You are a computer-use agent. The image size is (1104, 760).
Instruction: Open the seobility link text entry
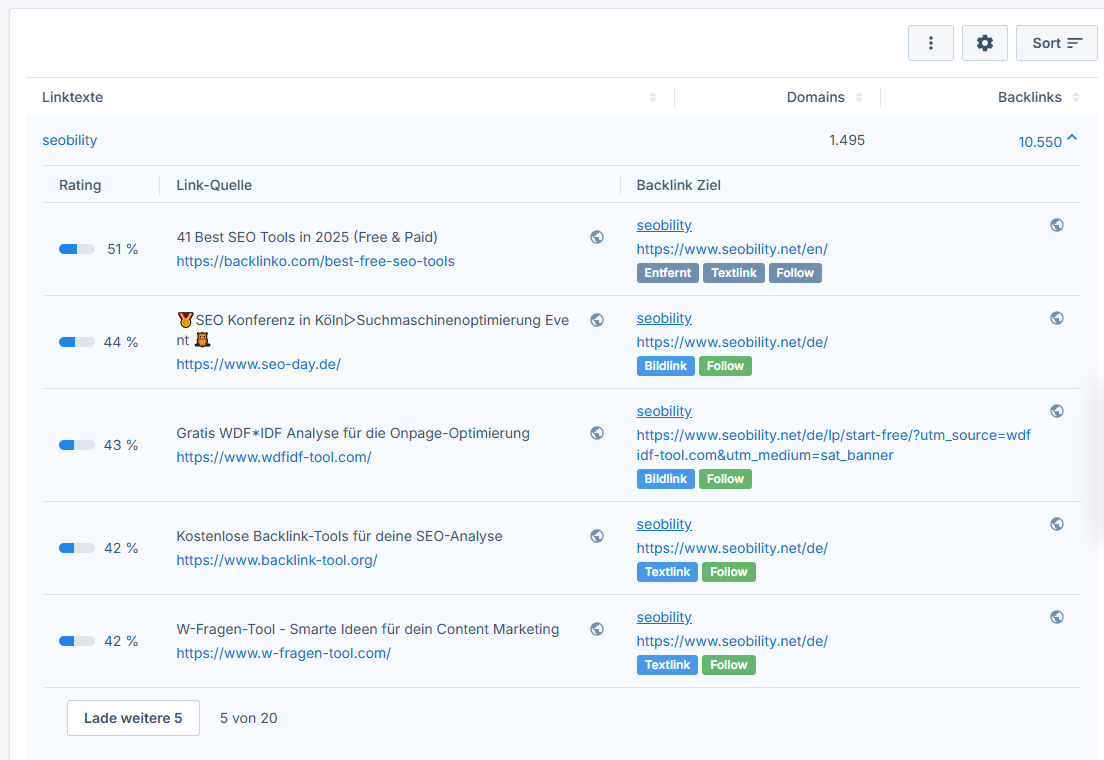70,140
